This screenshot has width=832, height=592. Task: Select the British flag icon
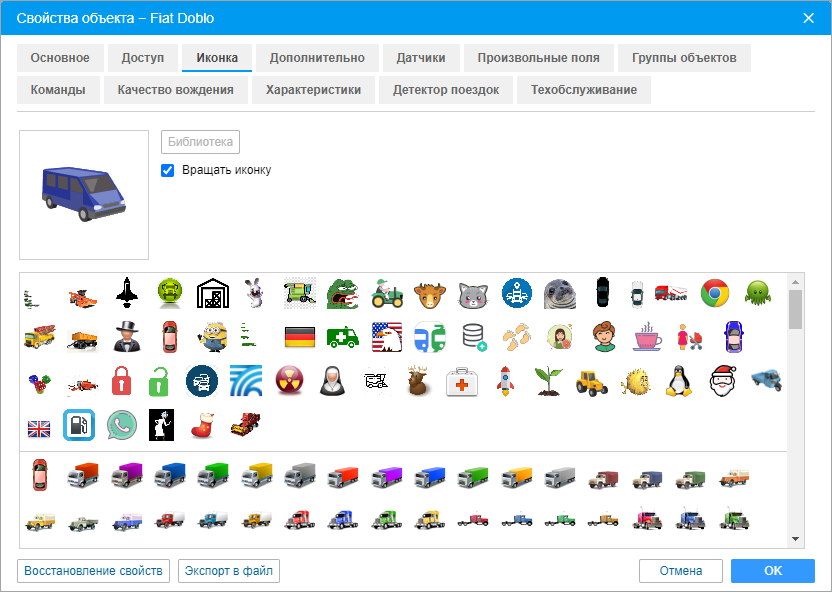coord(39,429)
